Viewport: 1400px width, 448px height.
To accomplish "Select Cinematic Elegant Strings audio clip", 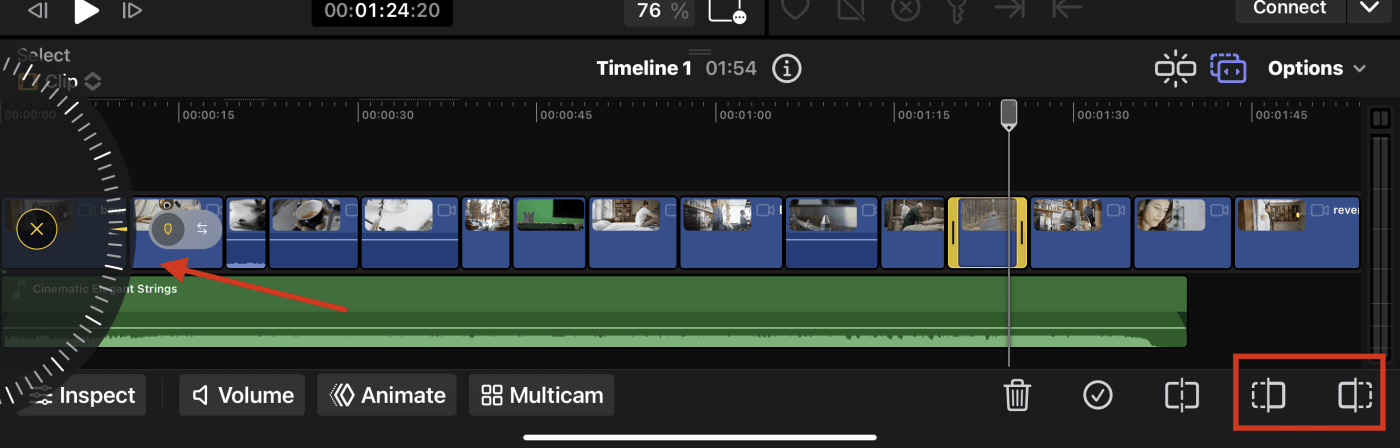I will [594, 311].
